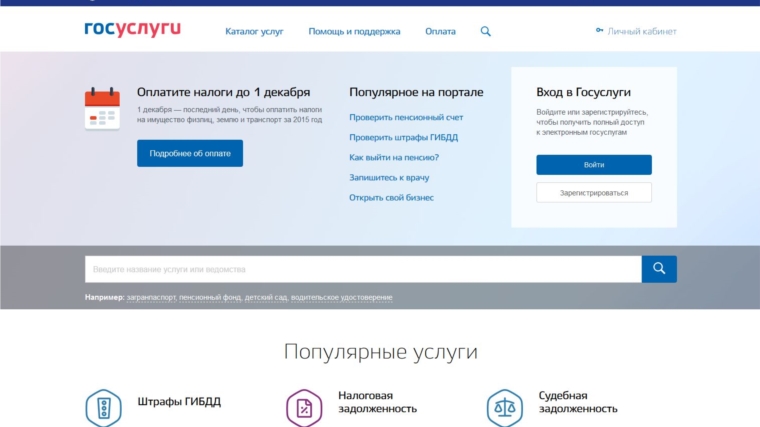Click the Войти button

coord(594,165)
